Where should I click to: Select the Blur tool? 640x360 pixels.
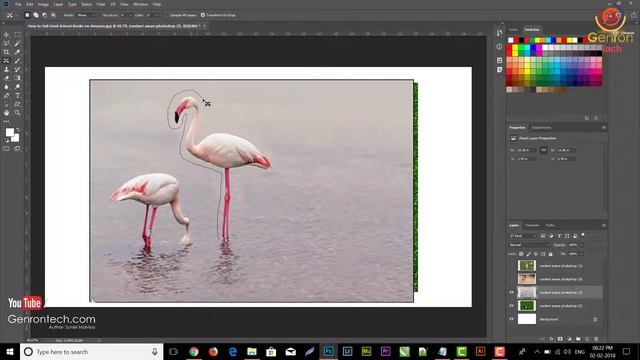point(6,87)
